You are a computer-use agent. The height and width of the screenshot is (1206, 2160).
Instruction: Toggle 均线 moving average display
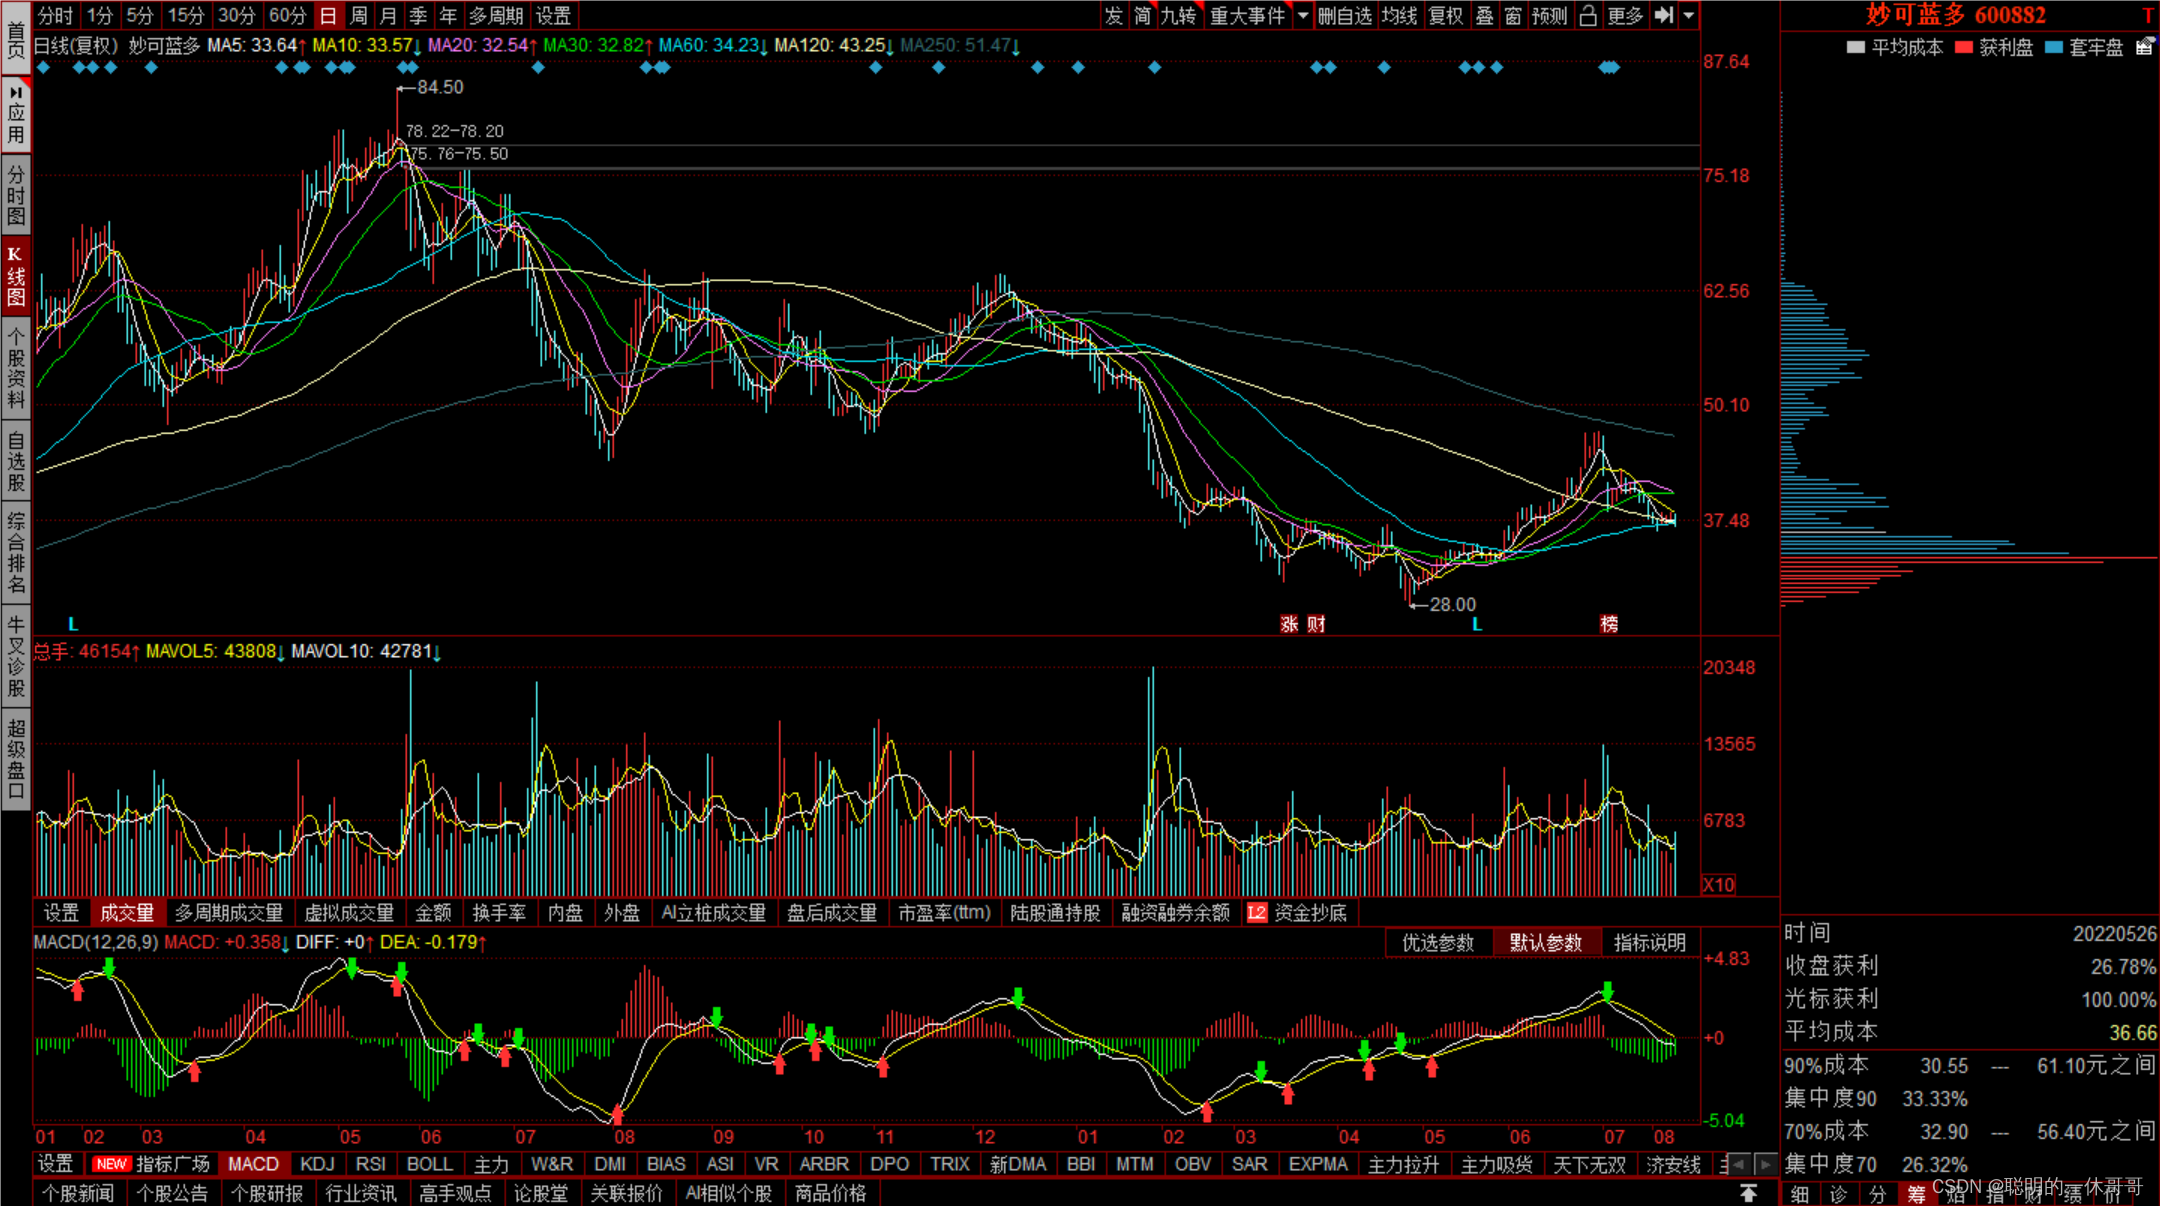1399,15
